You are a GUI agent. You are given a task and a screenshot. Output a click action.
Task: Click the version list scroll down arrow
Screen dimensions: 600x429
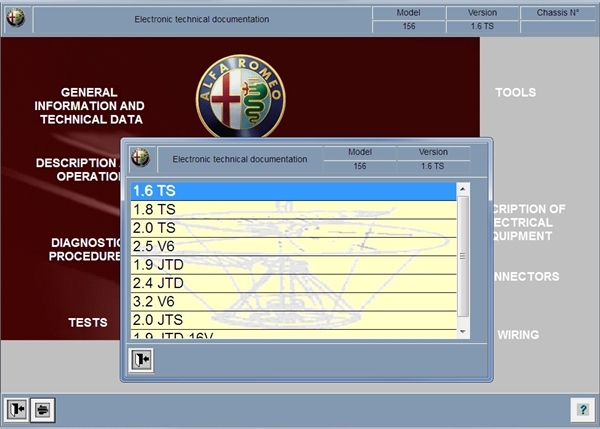pyautogui.click(x=463, y=332)
